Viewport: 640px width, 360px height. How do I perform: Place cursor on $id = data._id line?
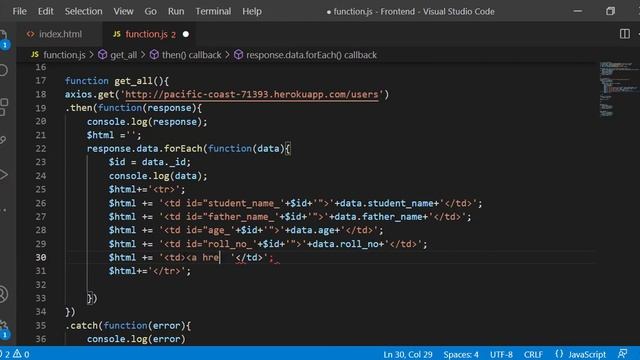(x=149, y=162)
